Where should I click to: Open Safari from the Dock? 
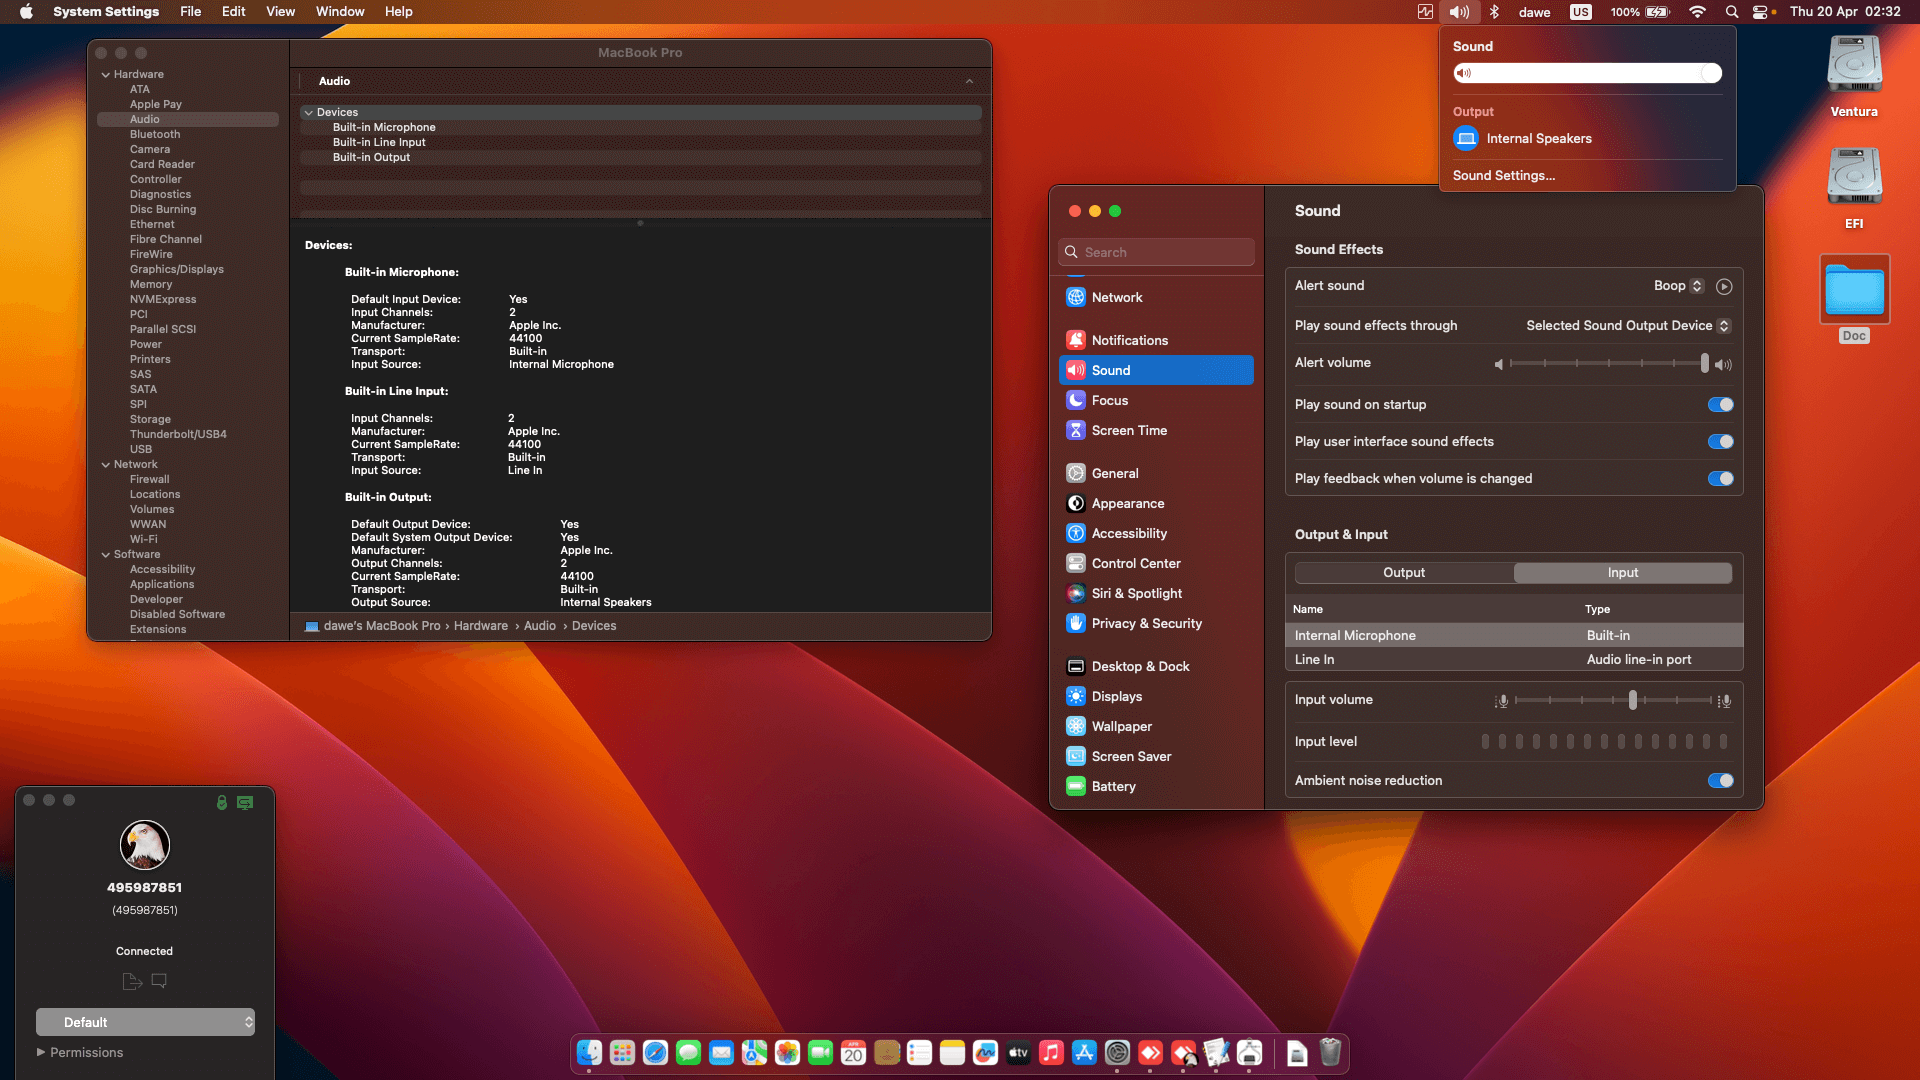point(655,1052)
